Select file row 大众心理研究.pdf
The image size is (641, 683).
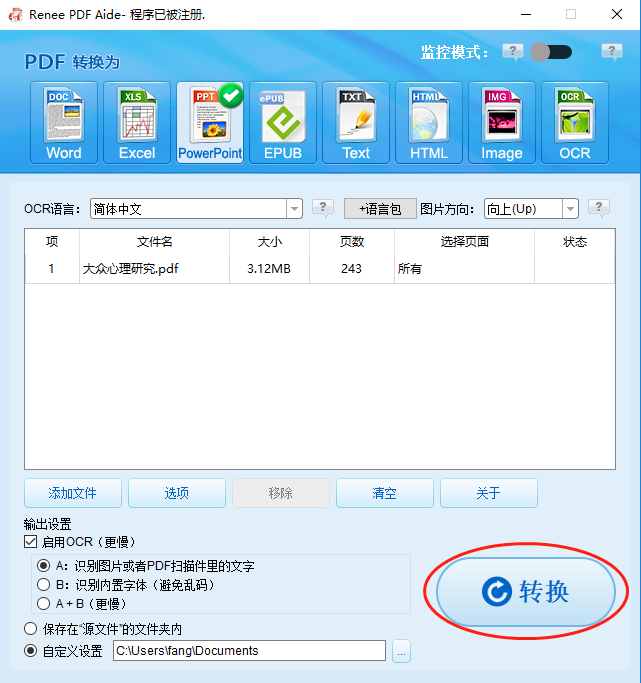click(x=320, y=269)
